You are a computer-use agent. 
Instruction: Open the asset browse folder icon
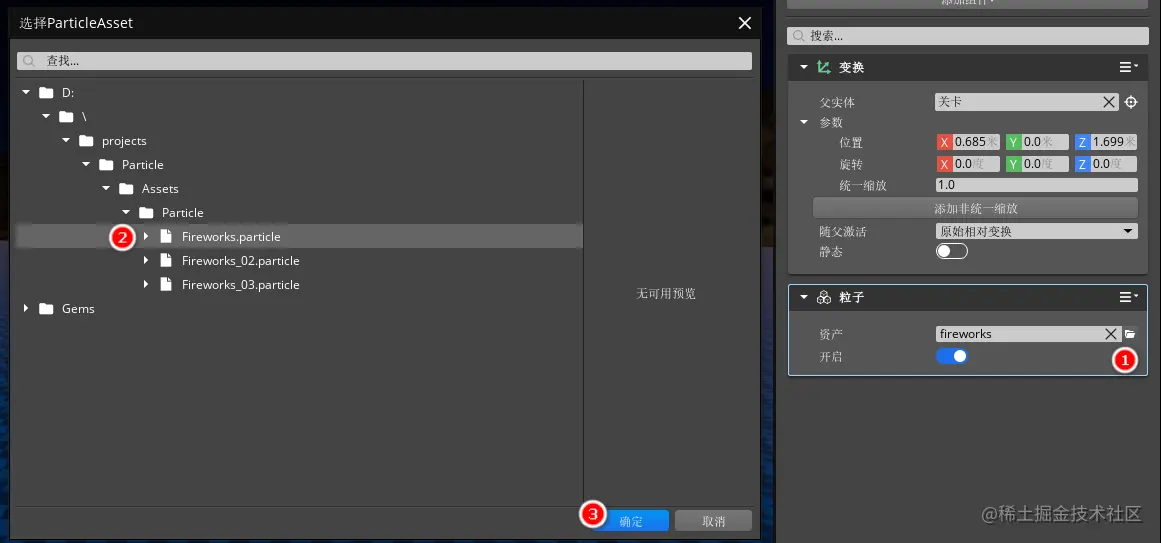tap(1130, 334)
